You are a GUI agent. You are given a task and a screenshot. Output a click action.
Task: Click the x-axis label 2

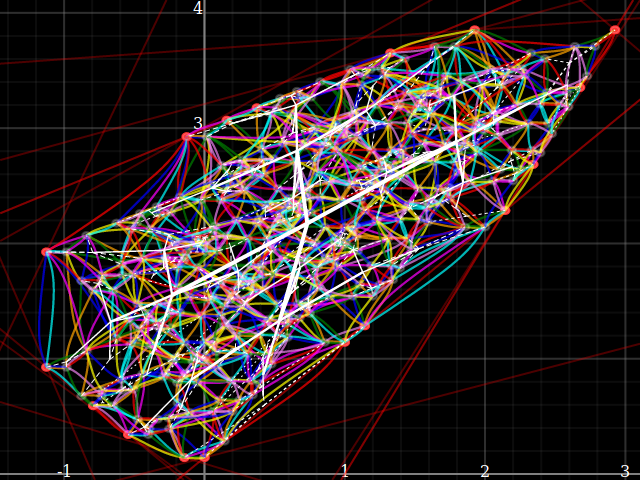[x=485, y=471]
